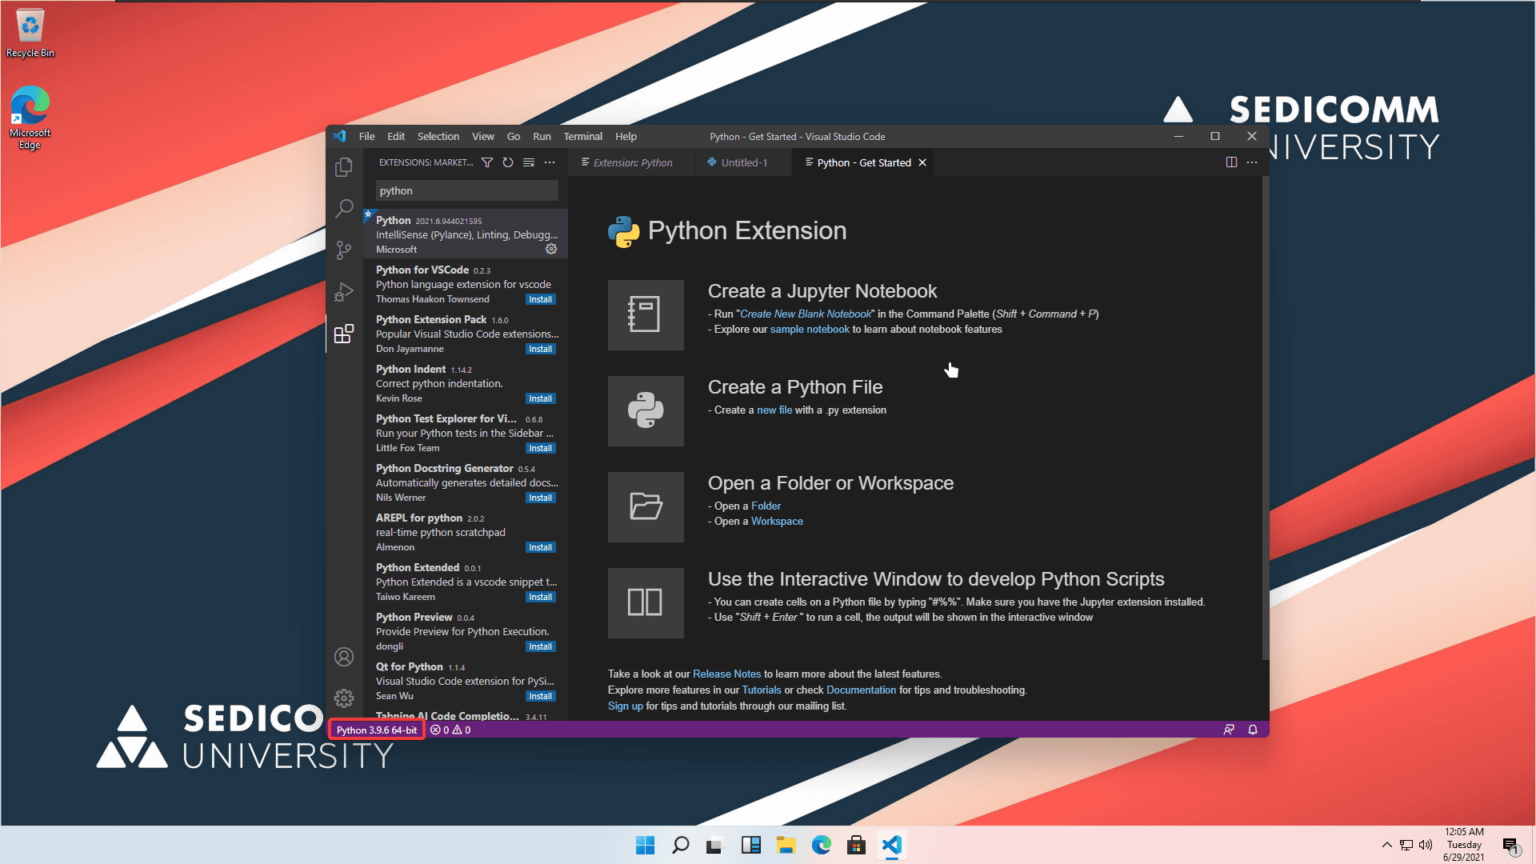Open the Run and Debug view

point(344,292)
